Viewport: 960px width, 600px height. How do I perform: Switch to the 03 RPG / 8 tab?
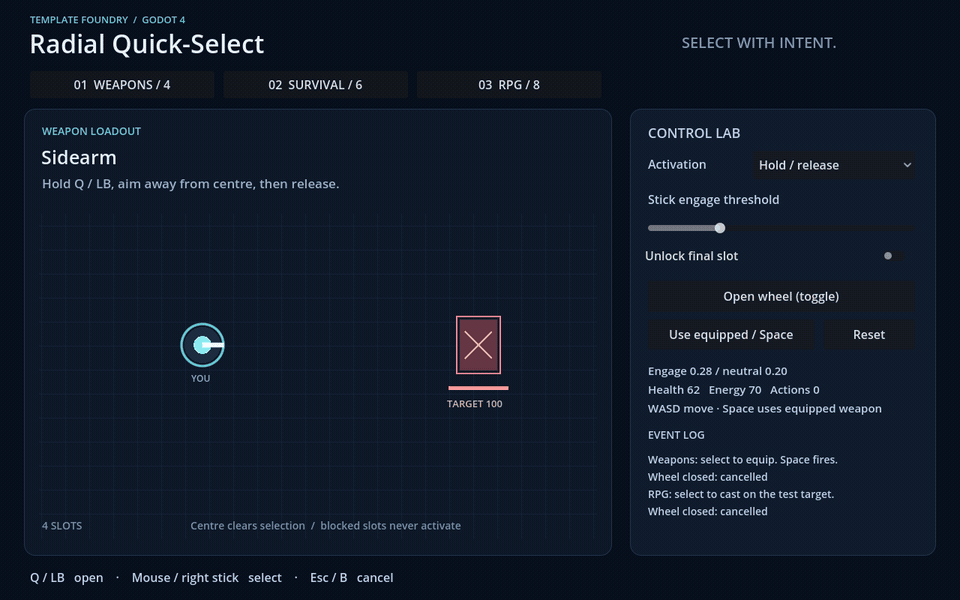point(509,84)
